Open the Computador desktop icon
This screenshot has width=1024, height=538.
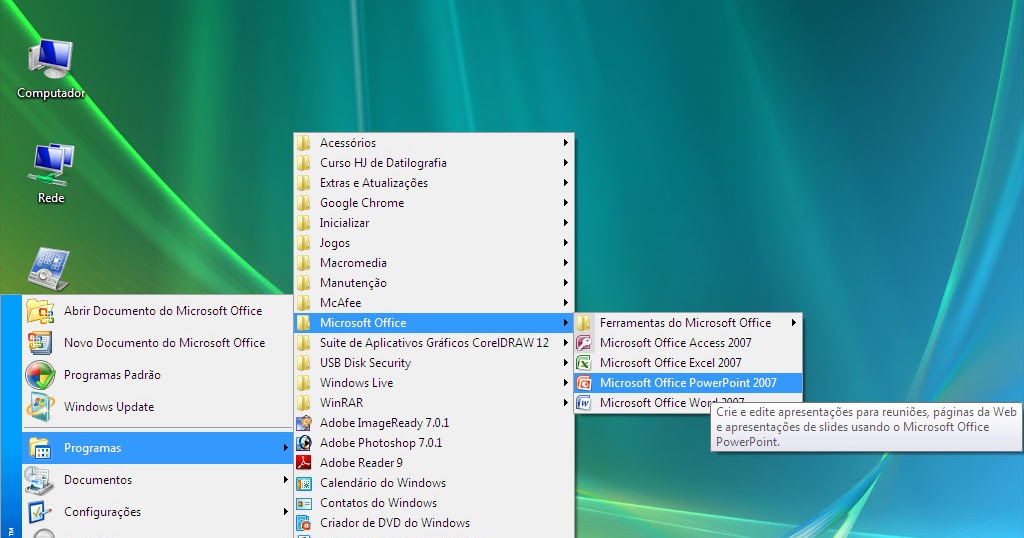pos(51,69)
